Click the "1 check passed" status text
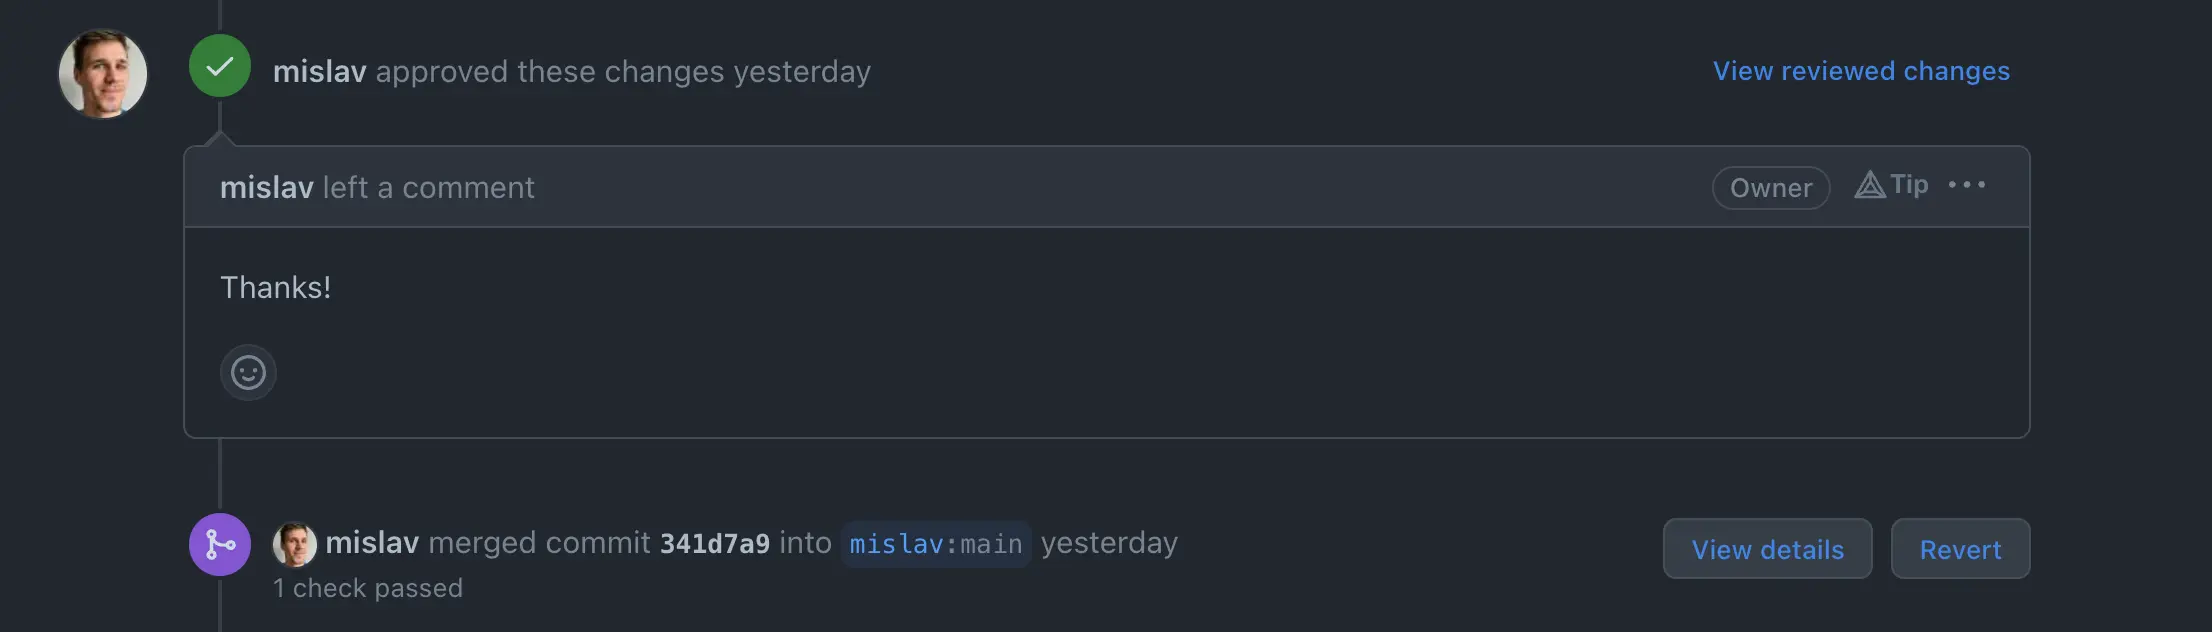The width and height of the screenshot is (2212, 632). point(368,588)
